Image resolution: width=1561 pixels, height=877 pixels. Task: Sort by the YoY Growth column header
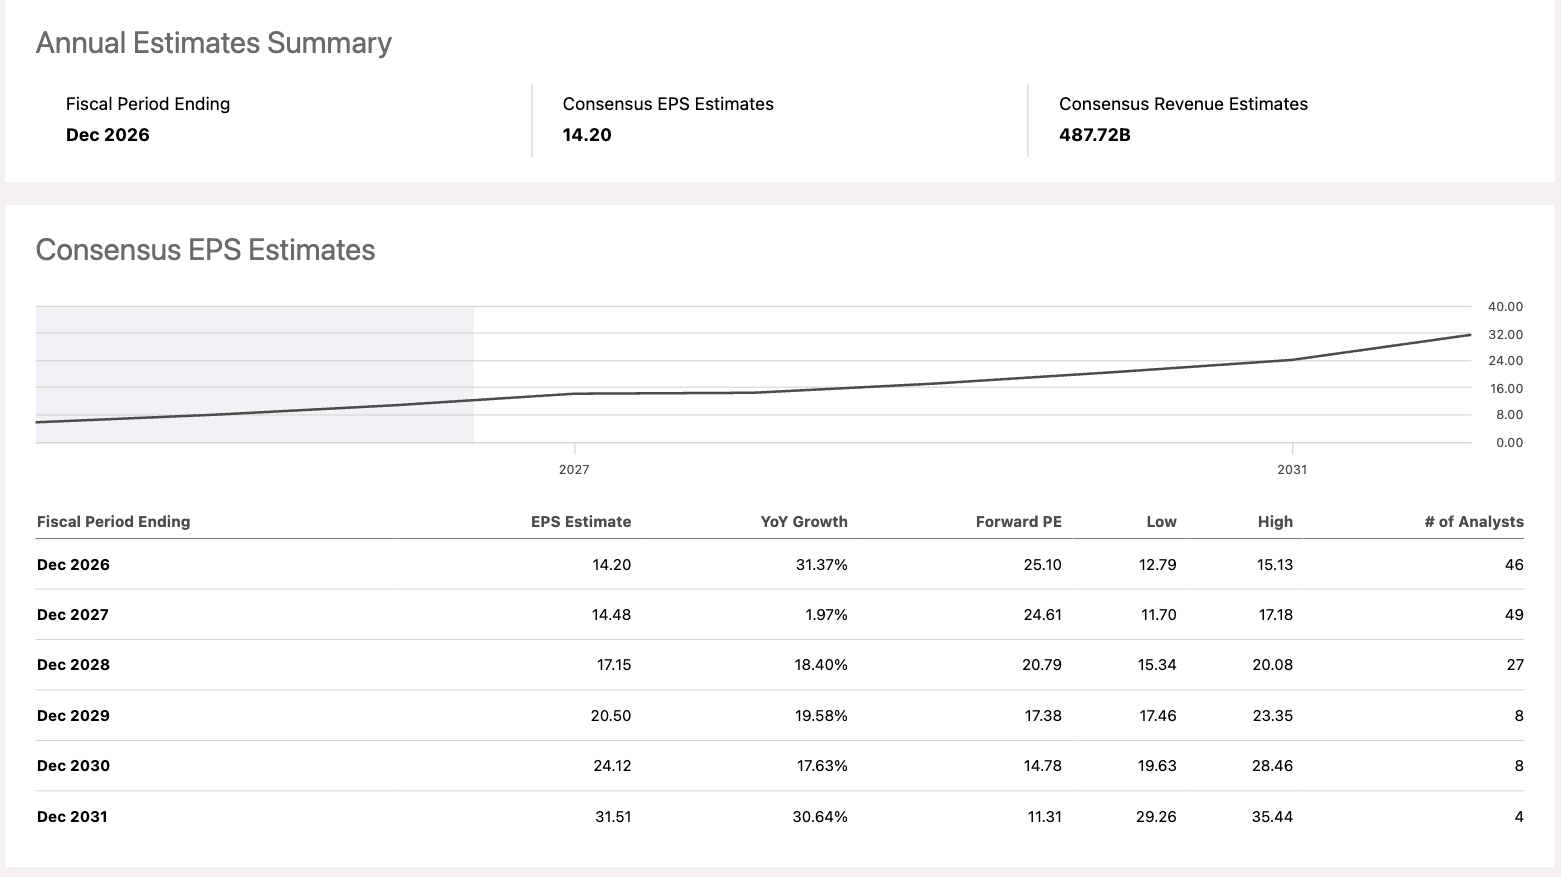804,522
